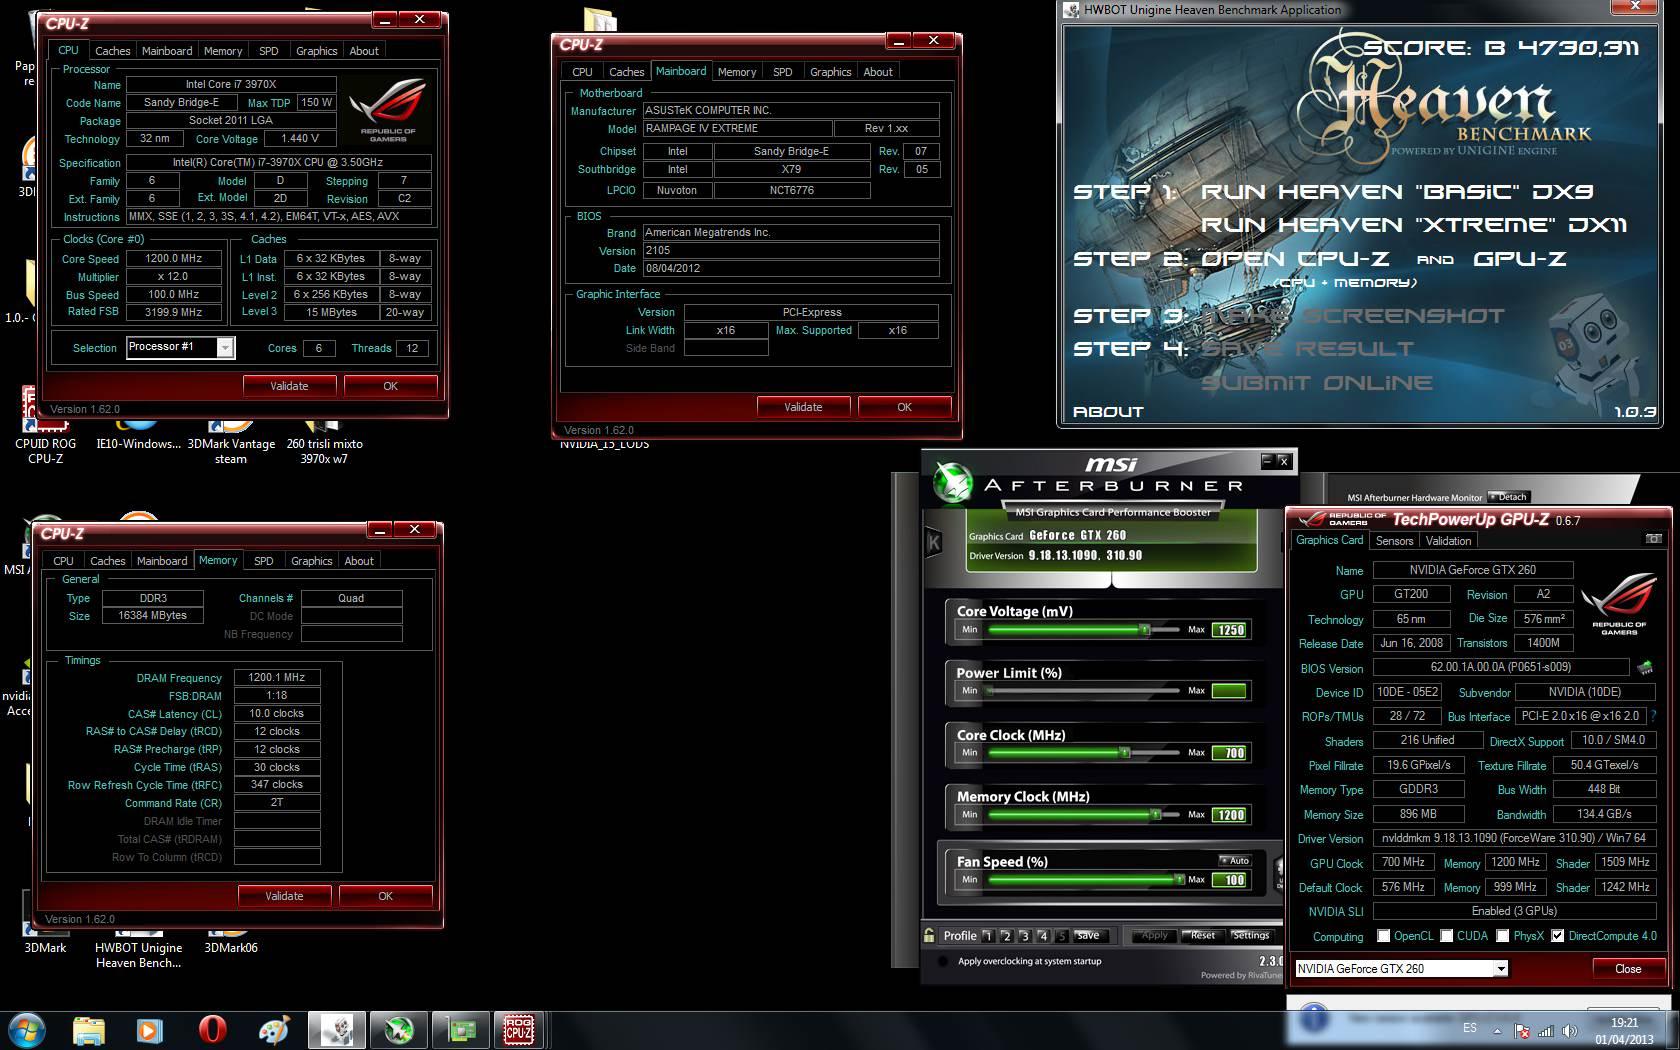Open Afterburner Settings
The width and height of the screenshot is (1680, 1050).
tap(1250, 936)
